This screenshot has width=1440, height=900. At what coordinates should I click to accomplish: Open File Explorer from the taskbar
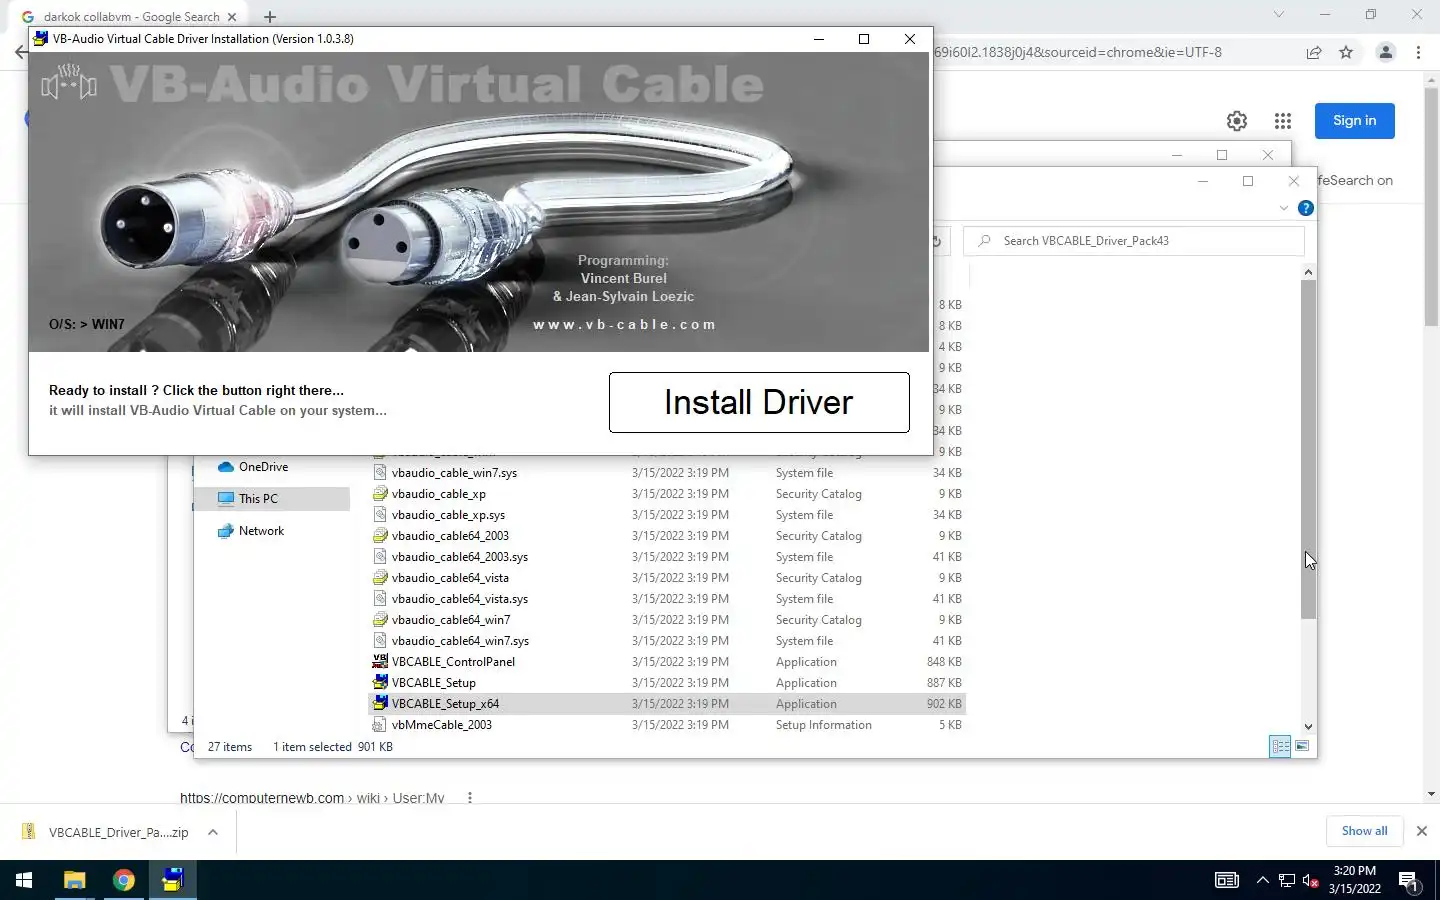[74, 880]
